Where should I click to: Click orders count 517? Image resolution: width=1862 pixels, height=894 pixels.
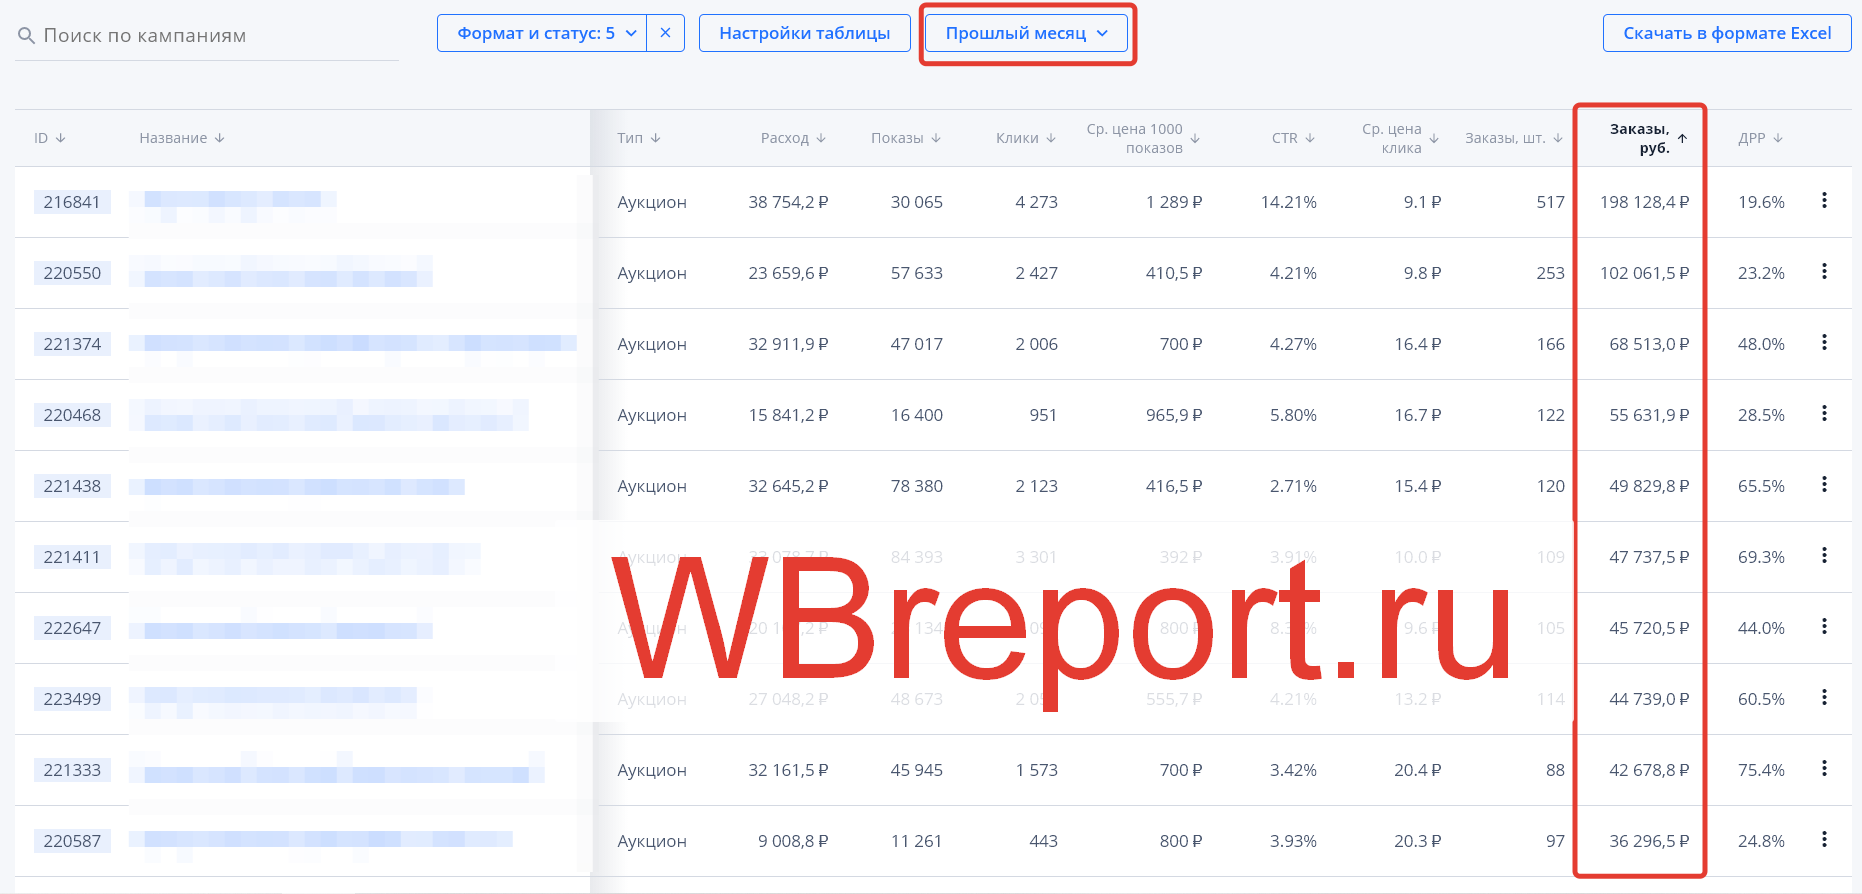tap(1550, 202)
